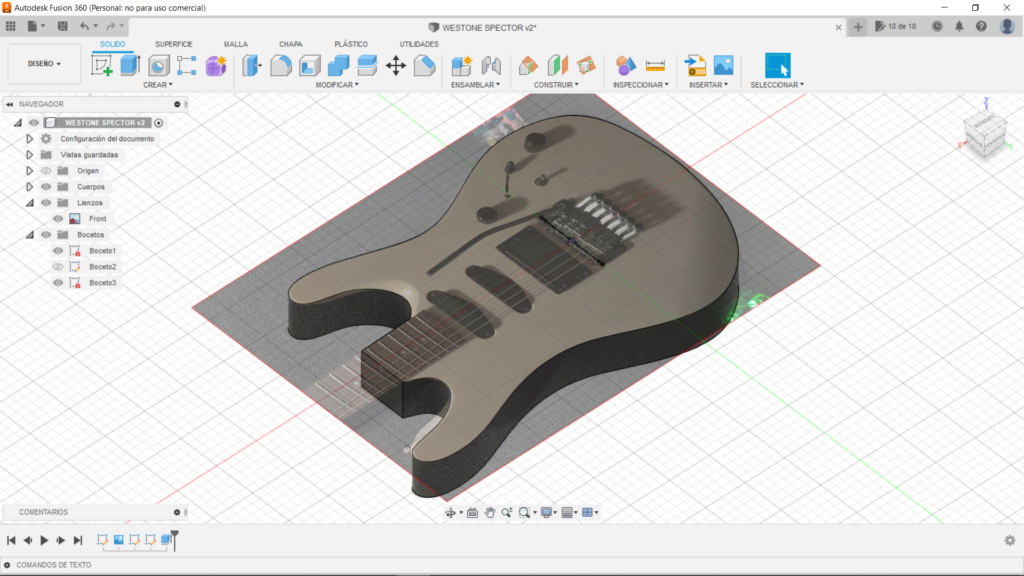Open the Insert SVG tool

[695, 65]
